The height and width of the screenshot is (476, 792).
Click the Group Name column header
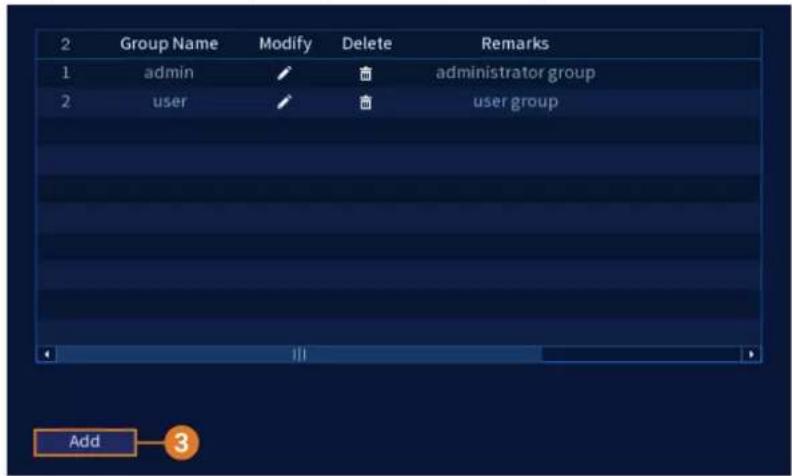pos(169,44)
